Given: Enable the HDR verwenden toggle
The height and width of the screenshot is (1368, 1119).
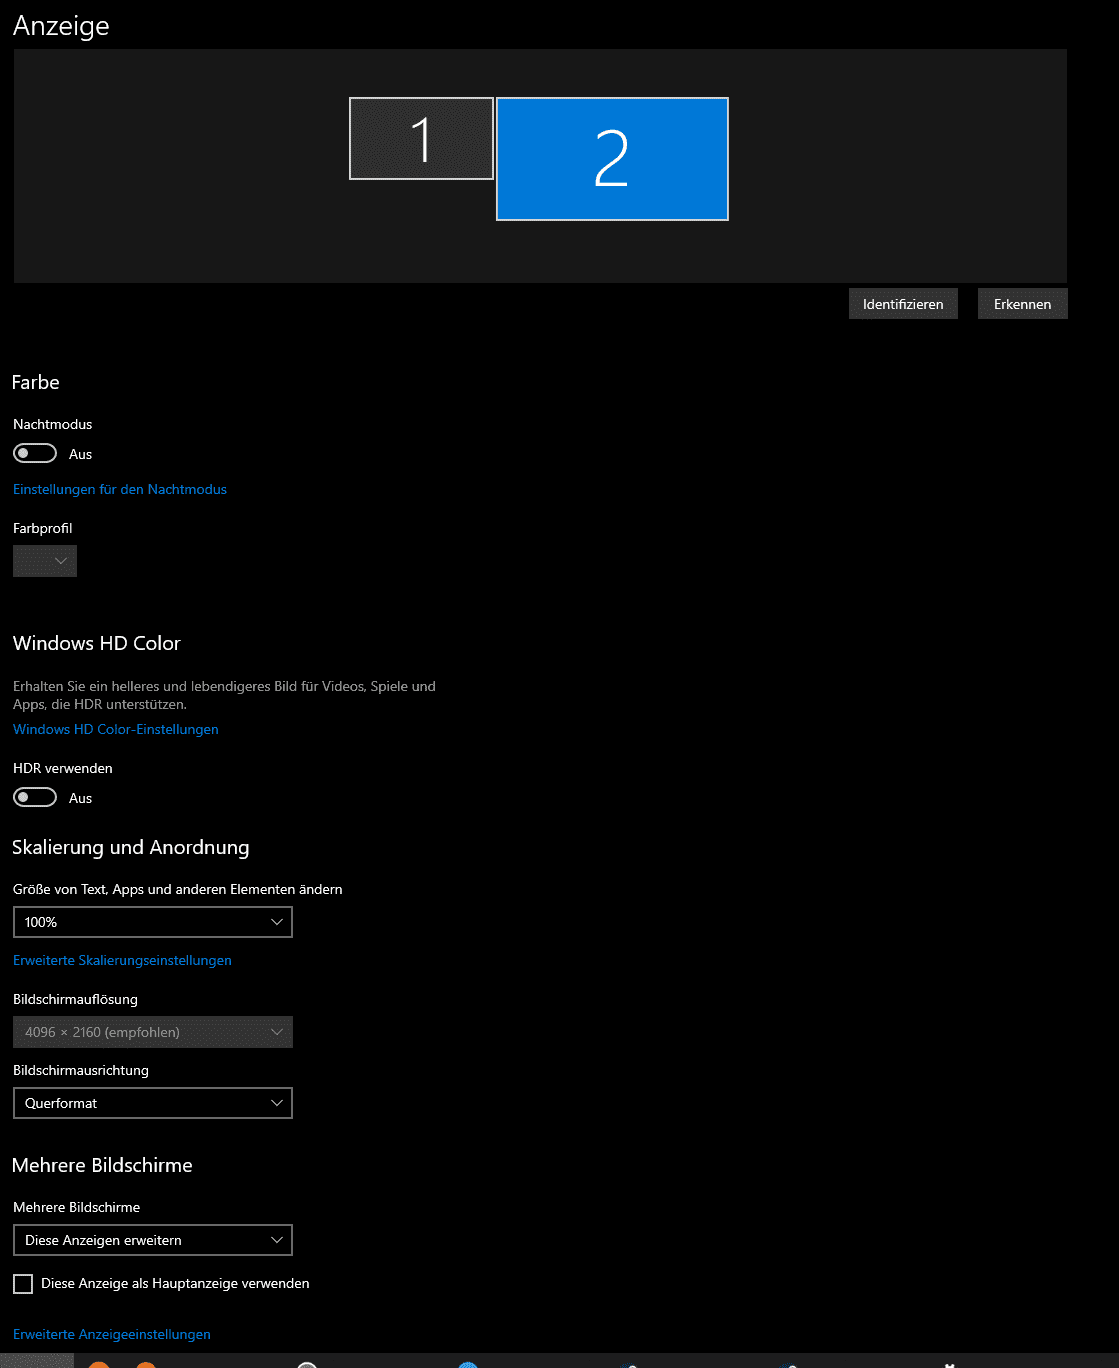Looking at the screenshot, I should [35, 798].
